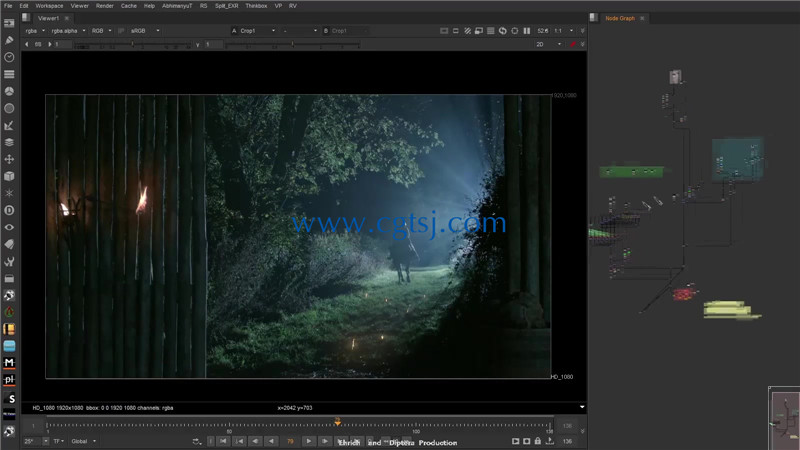The image size is (800, 450).
Task: Click the current frame number field 79
Action: point(290,441)
